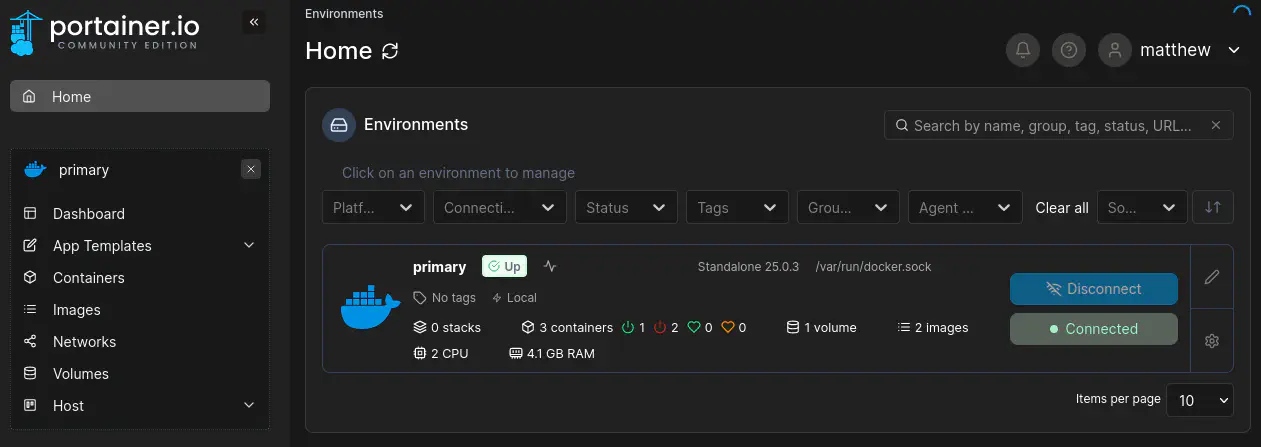Open the help question mark icon

coord(1069,51)
